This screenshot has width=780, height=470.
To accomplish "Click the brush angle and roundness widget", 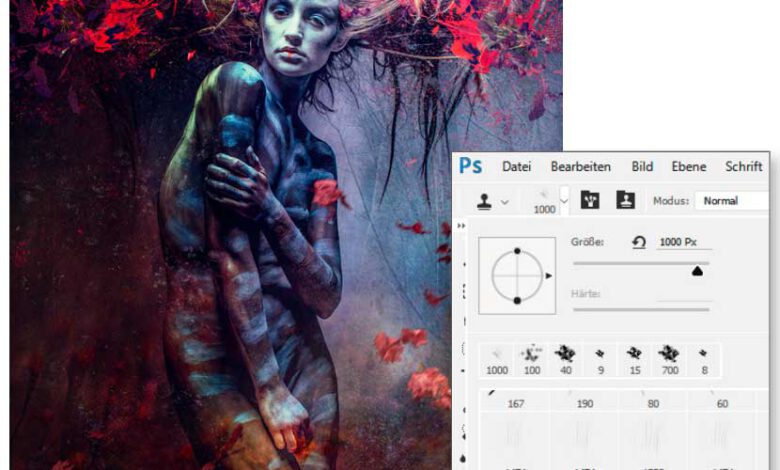I will 517,276.
